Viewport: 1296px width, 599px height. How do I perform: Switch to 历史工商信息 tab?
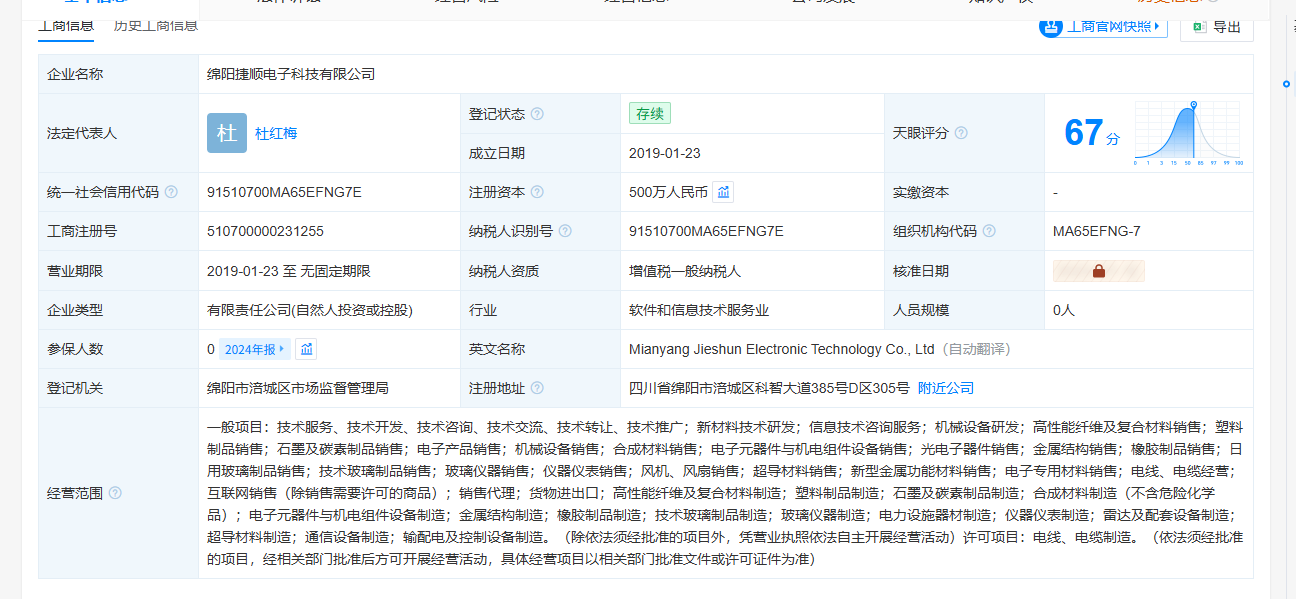[156, 25]
